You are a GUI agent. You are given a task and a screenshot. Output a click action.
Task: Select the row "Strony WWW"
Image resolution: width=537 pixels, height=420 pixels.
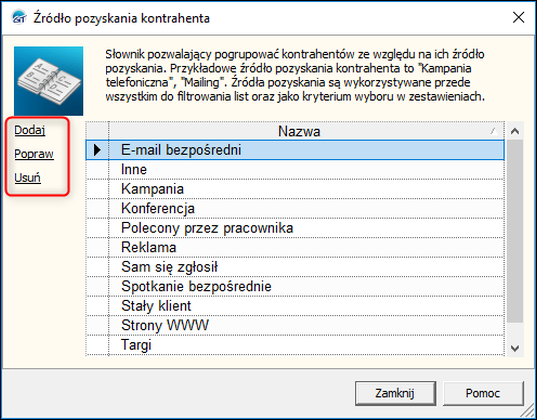[295, 325]
